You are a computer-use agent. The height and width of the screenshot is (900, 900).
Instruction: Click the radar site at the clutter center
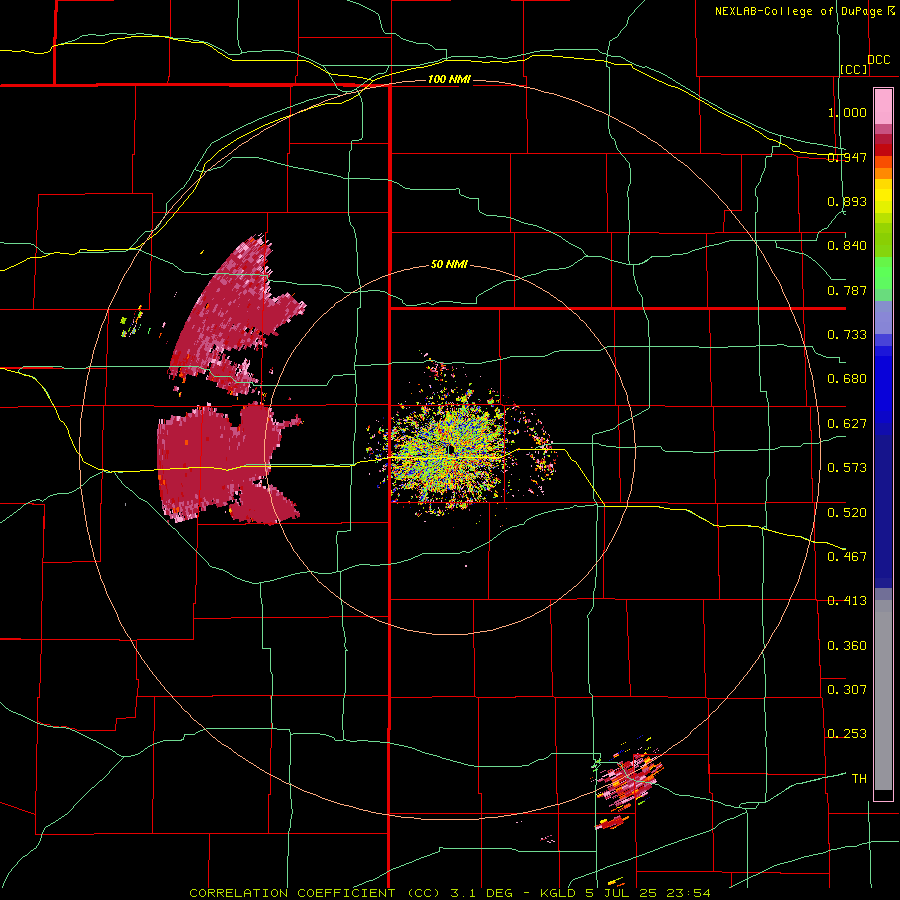(x=453, y=449)
